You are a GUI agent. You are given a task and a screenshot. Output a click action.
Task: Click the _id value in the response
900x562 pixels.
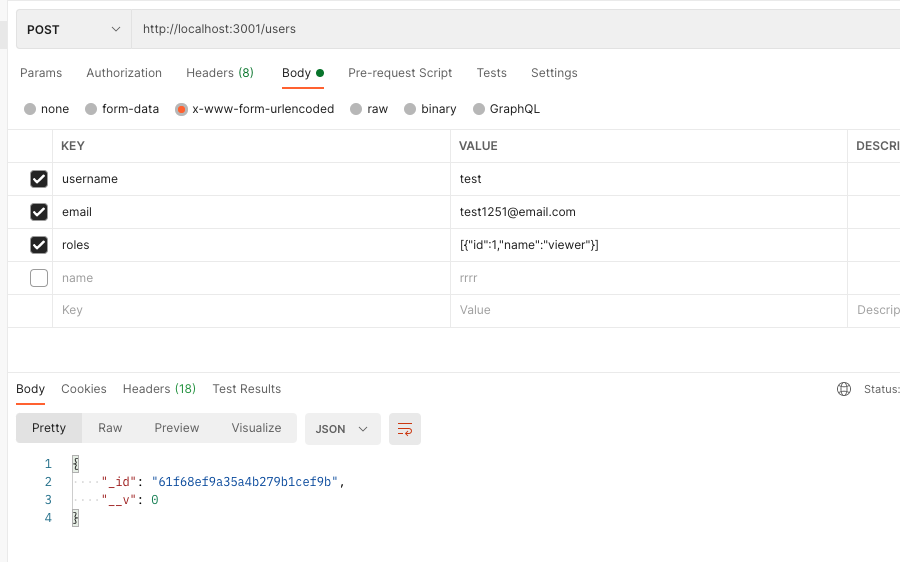tap(245, 482)
